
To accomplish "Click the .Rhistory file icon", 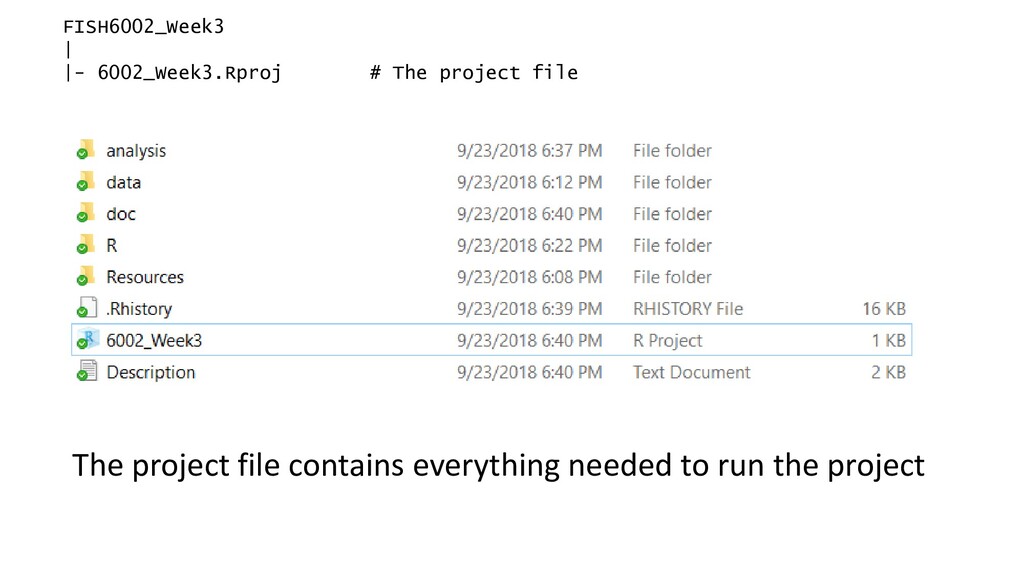I will pyautogui.click(x=86, y=308).
